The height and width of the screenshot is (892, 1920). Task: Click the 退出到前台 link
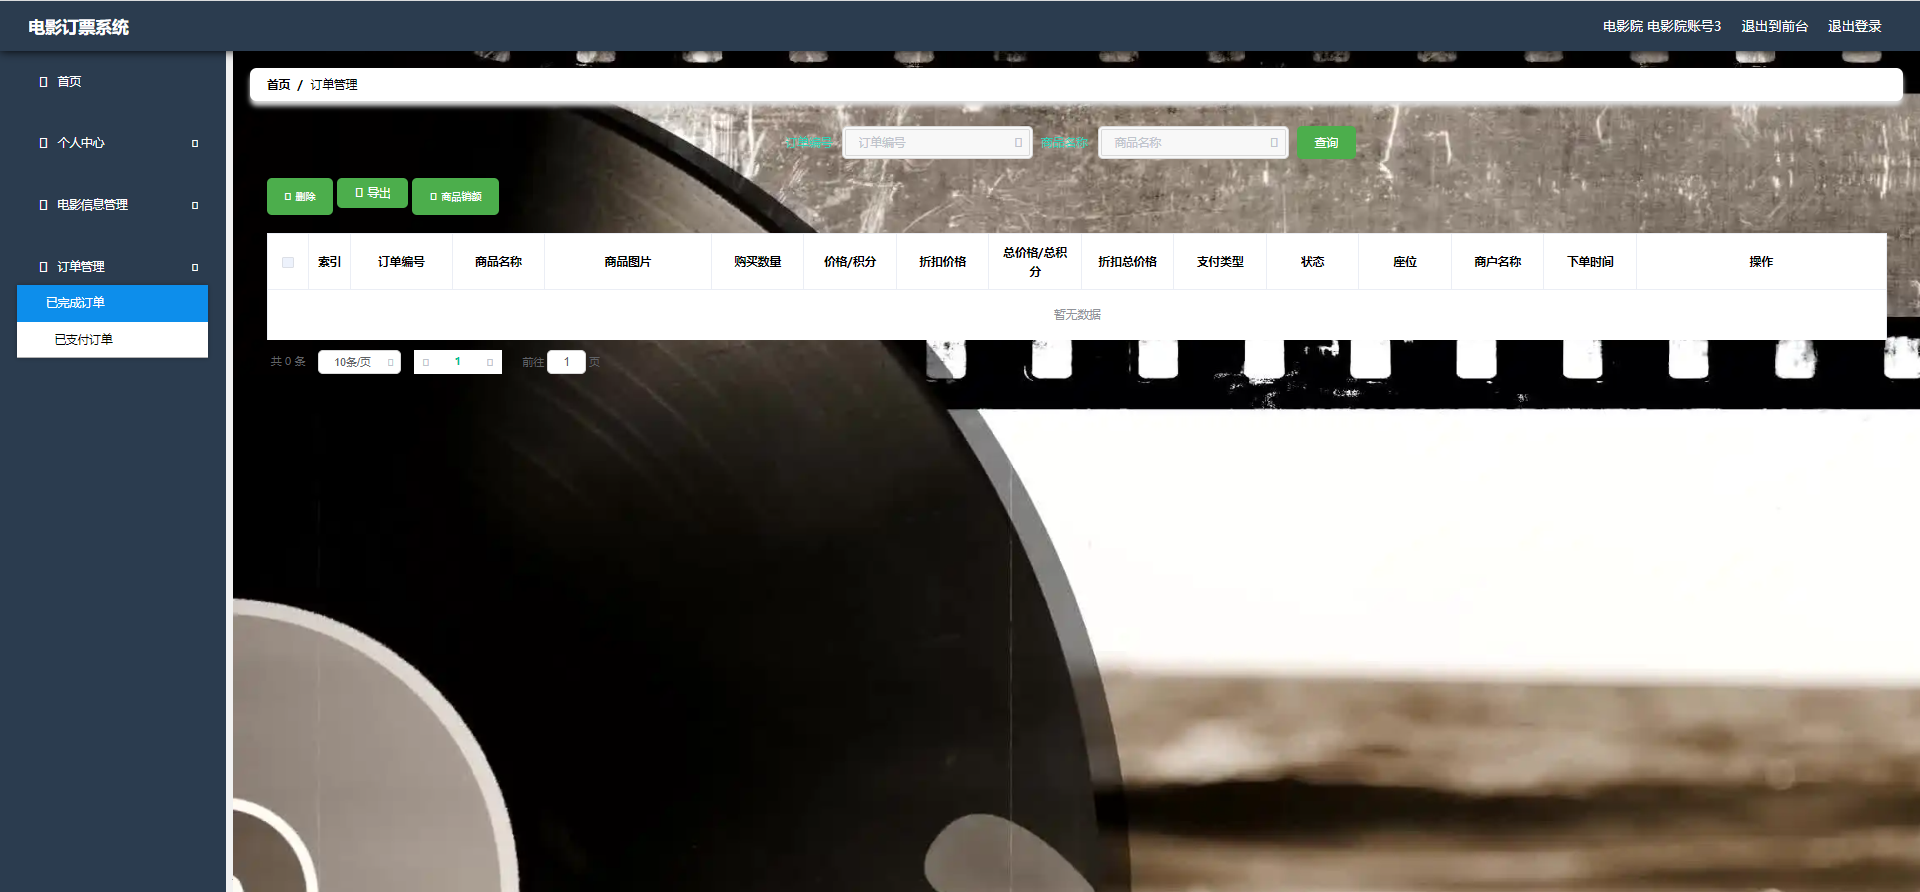click(x=1775, y=27)
